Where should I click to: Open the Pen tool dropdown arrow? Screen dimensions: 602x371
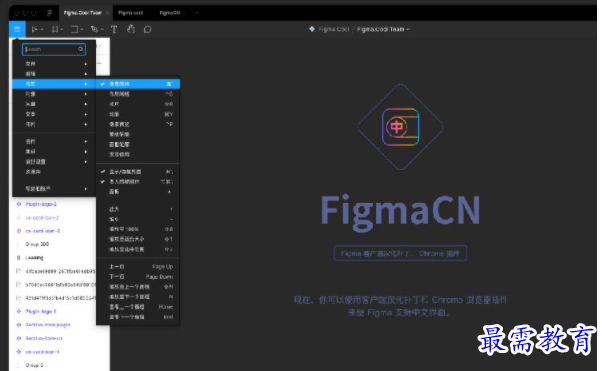tap(102, 30)
